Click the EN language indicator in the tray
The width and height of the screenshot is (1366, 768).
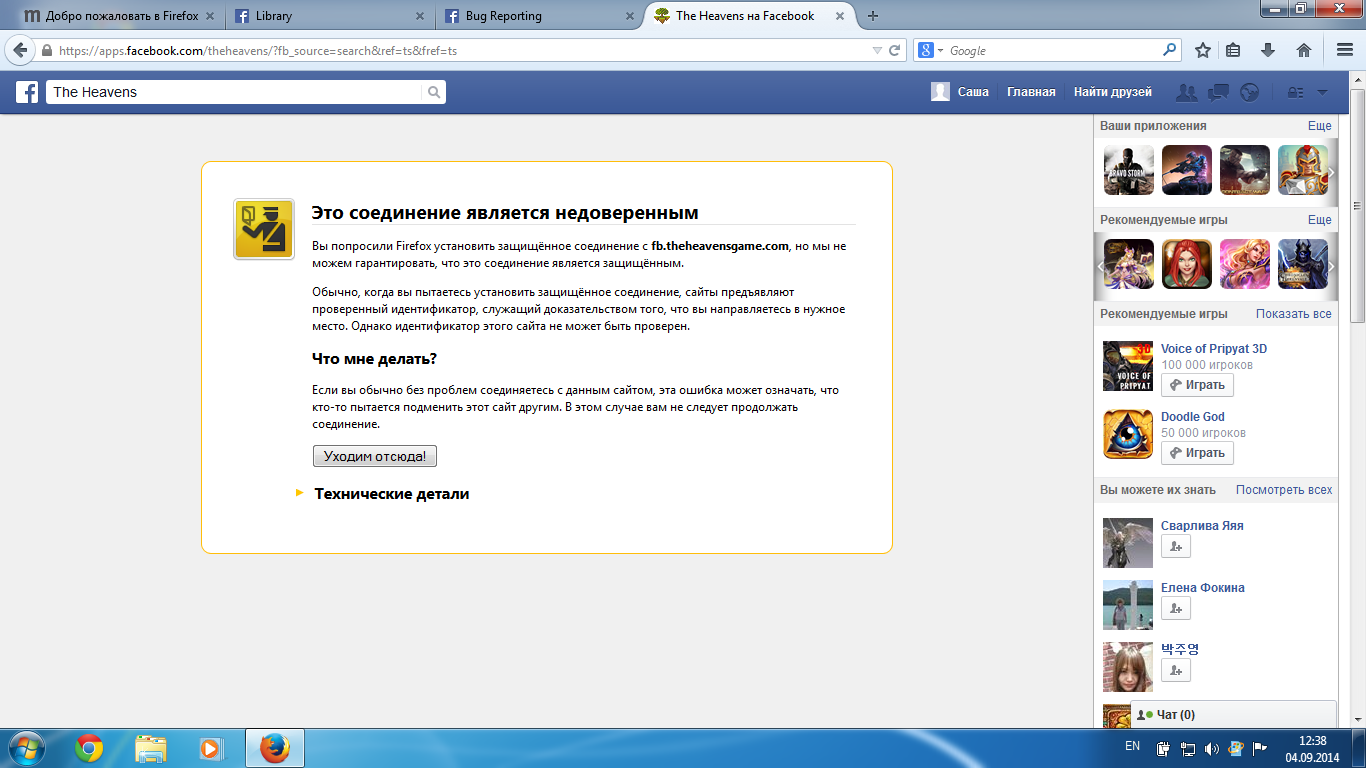click(1132, 746)
